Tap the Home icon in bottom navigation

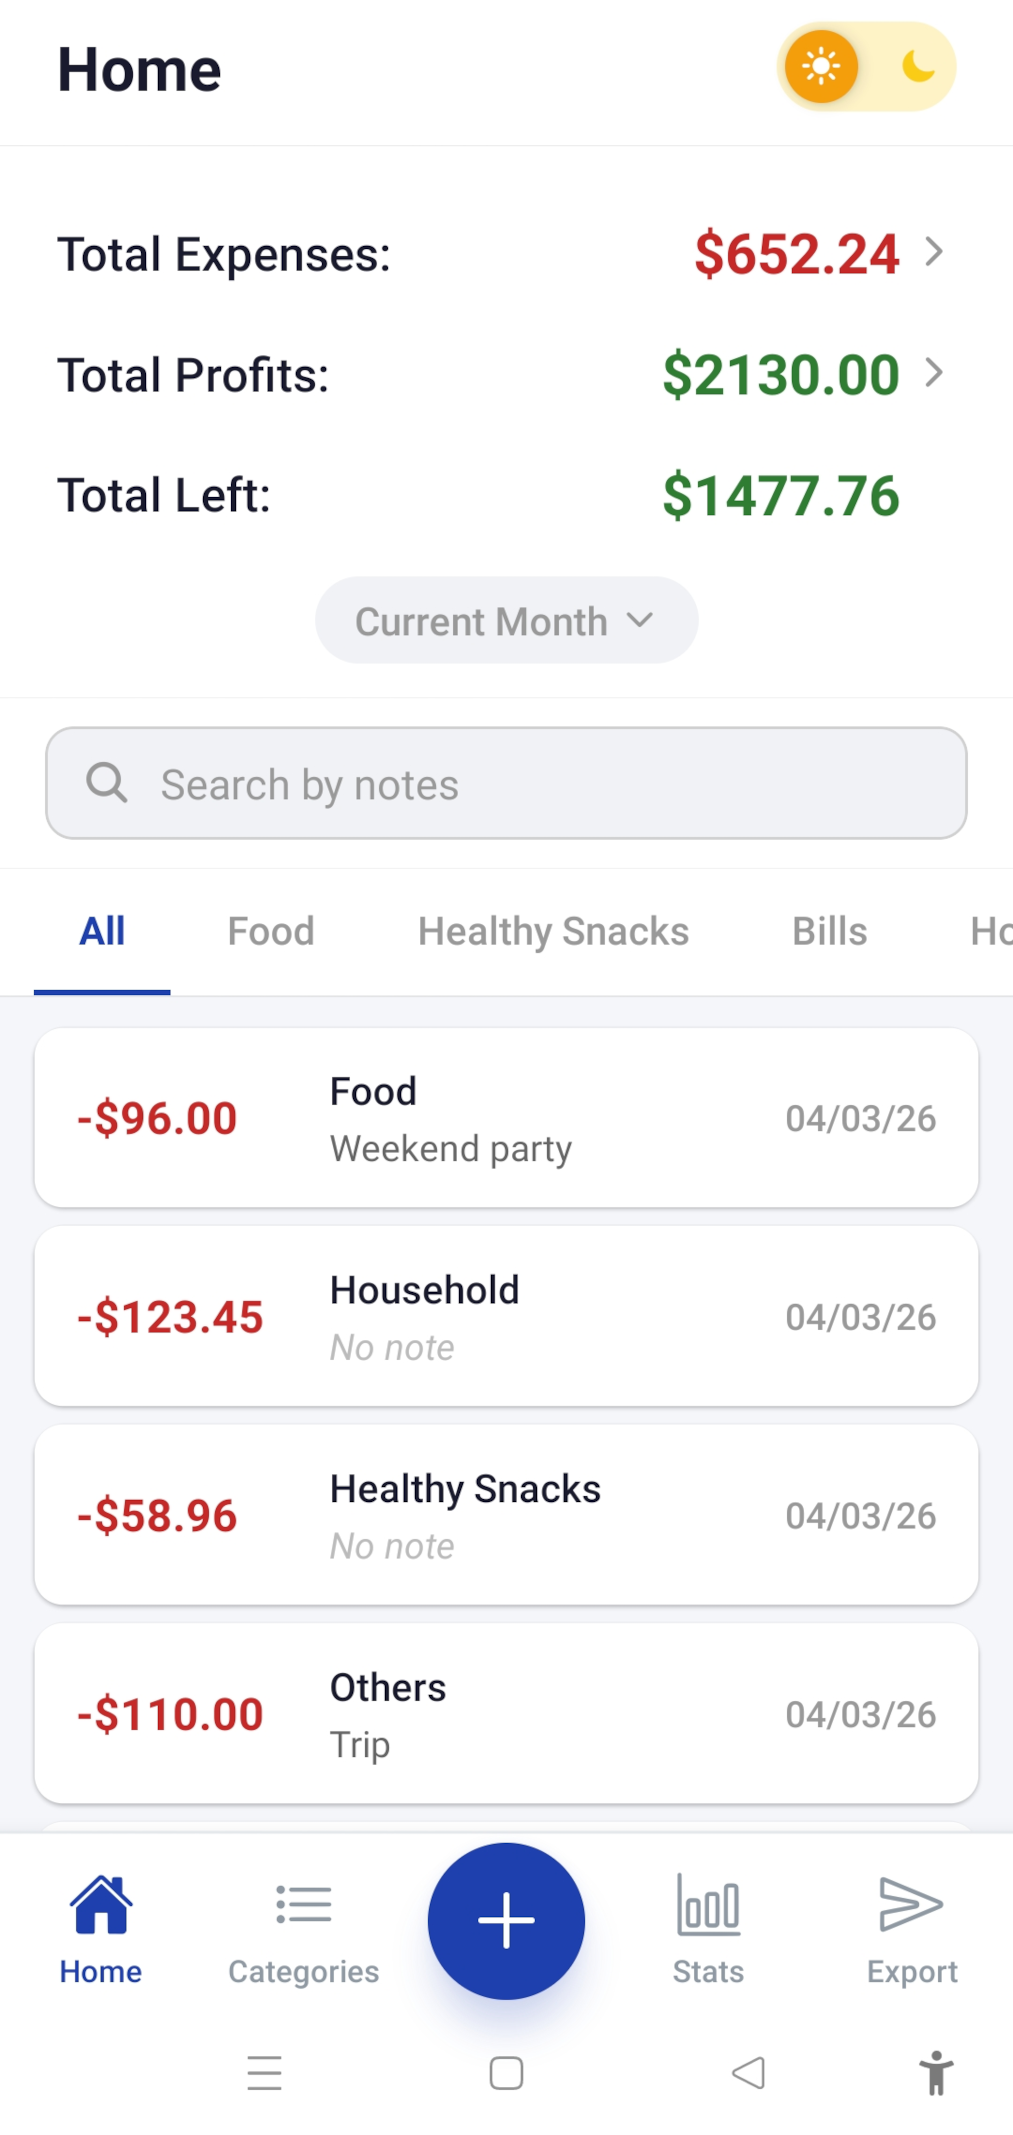(x=101, y=1906)
